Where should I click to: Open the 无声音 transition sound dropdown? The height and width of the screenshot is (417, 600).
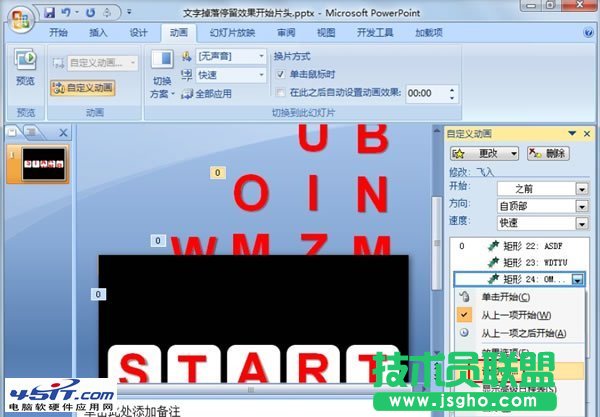(231, 57)
